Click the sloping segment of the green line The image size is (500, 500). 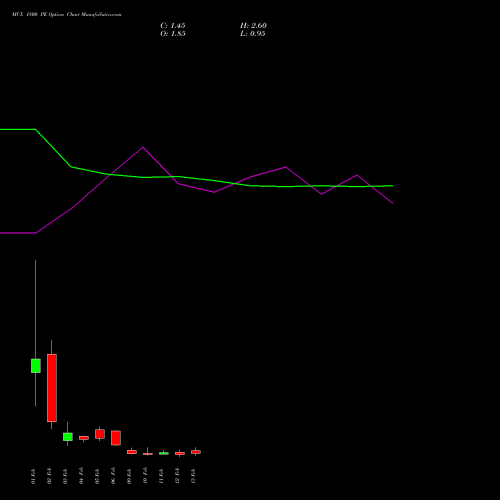tap(53, 148)
